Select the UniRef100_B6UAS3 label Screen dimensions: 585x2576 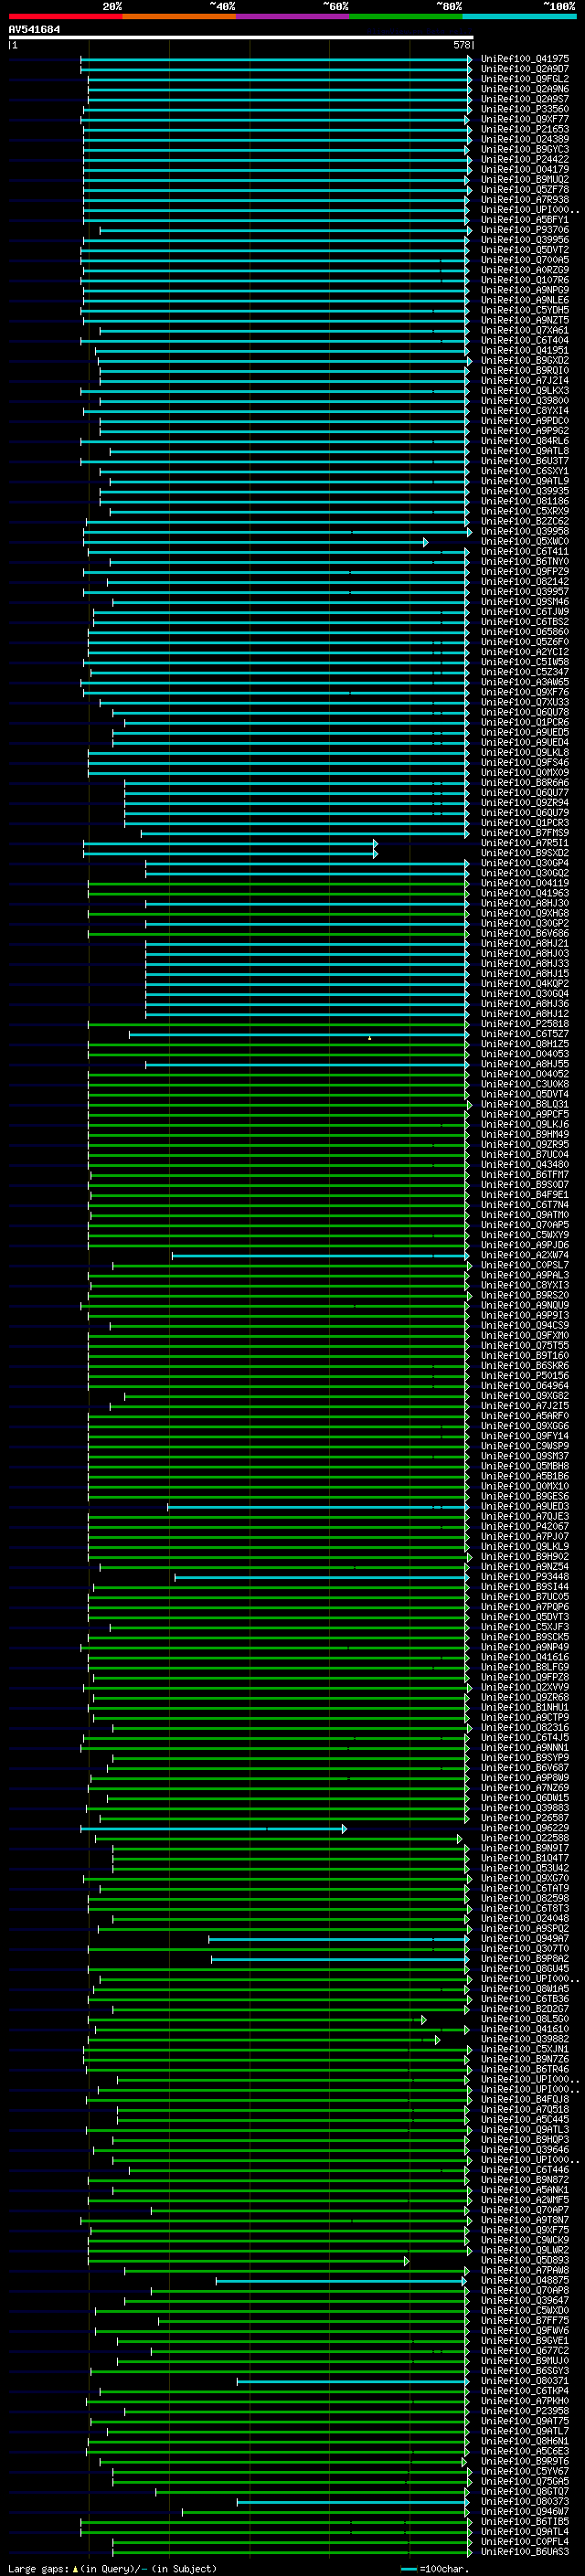525,2551
